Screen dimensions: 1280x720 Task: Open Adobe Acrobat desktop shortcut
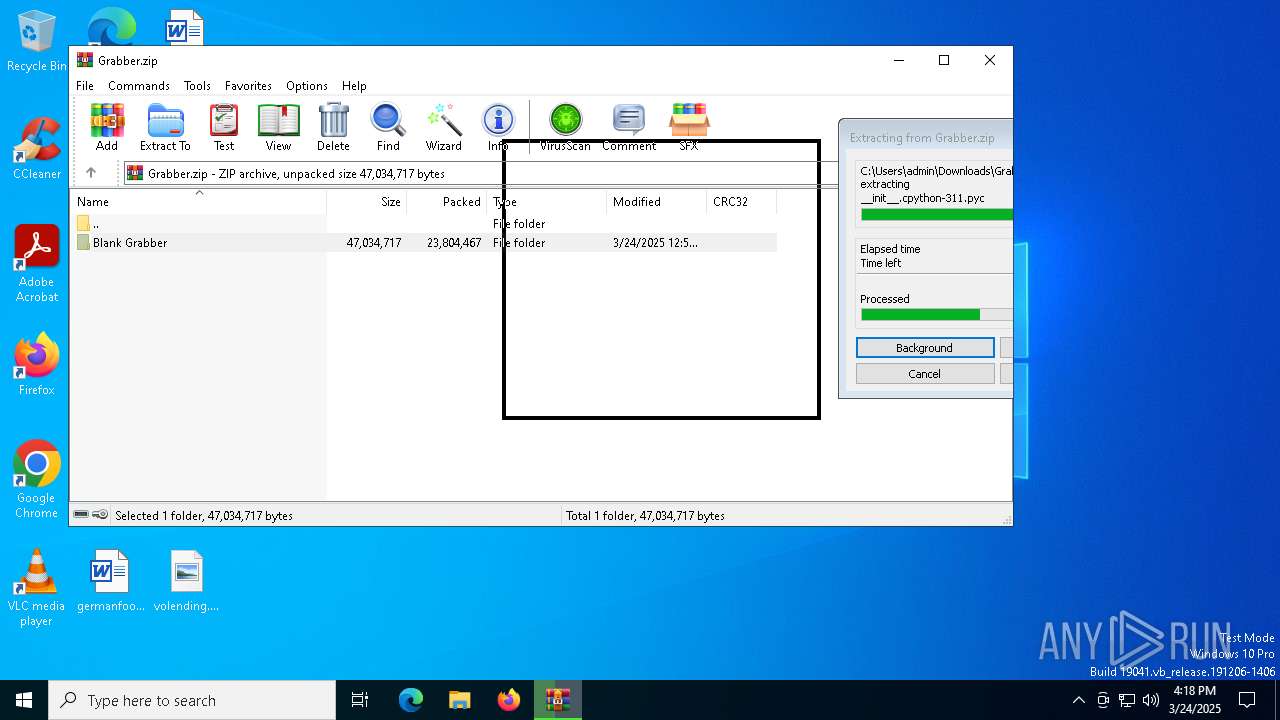coord(37,264)
